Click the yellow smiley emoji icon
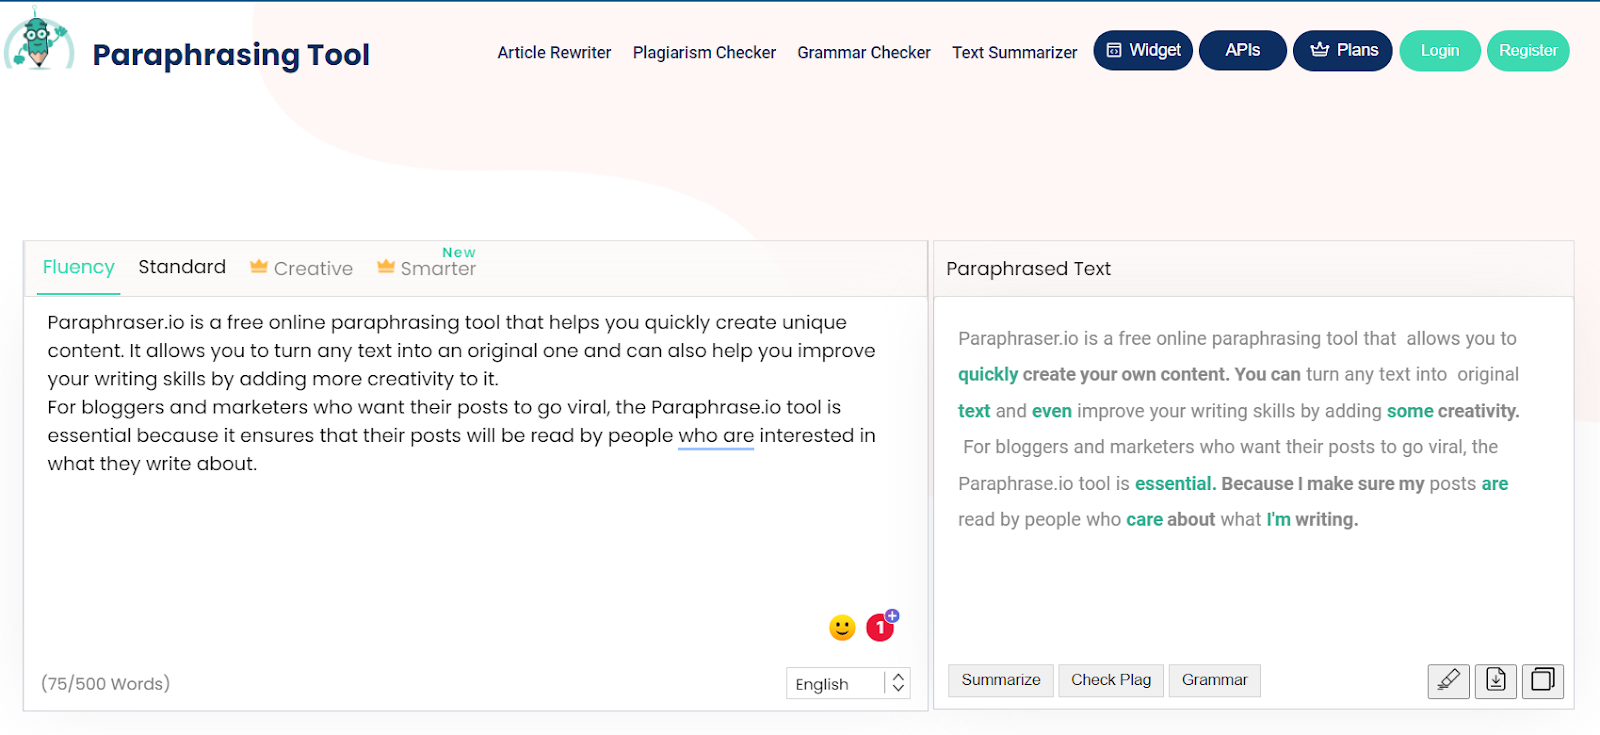The height and width of the screenshot is (735, 1600). (x=842, y=627)
